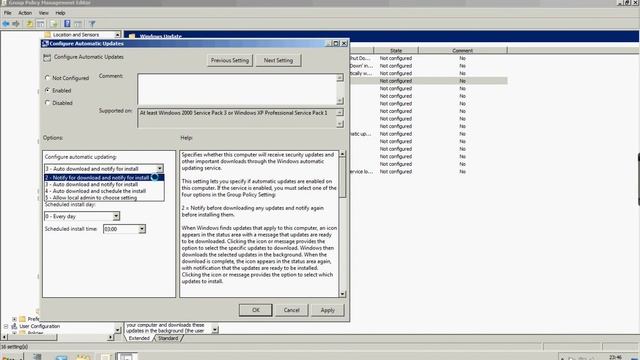Toggle Show/Hide Console Tree toolbar icon
The width and height of the screenshot is (640, 360).
40,24
